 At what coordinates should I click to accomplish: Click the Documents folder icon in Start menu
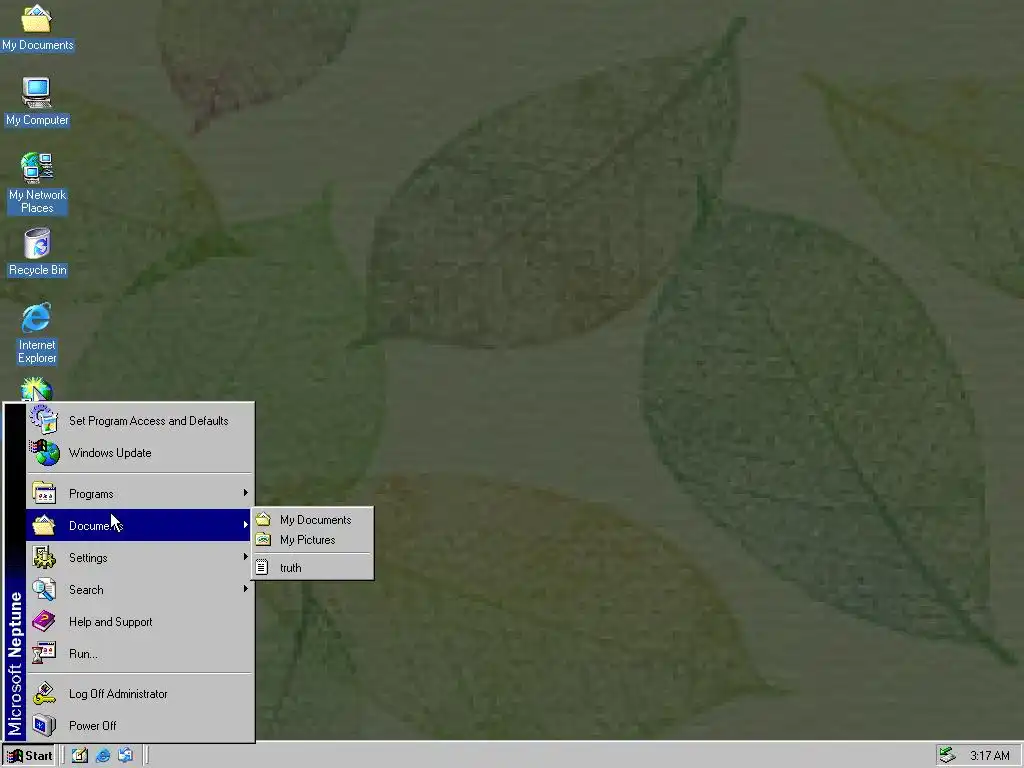(x=44, y=525)
